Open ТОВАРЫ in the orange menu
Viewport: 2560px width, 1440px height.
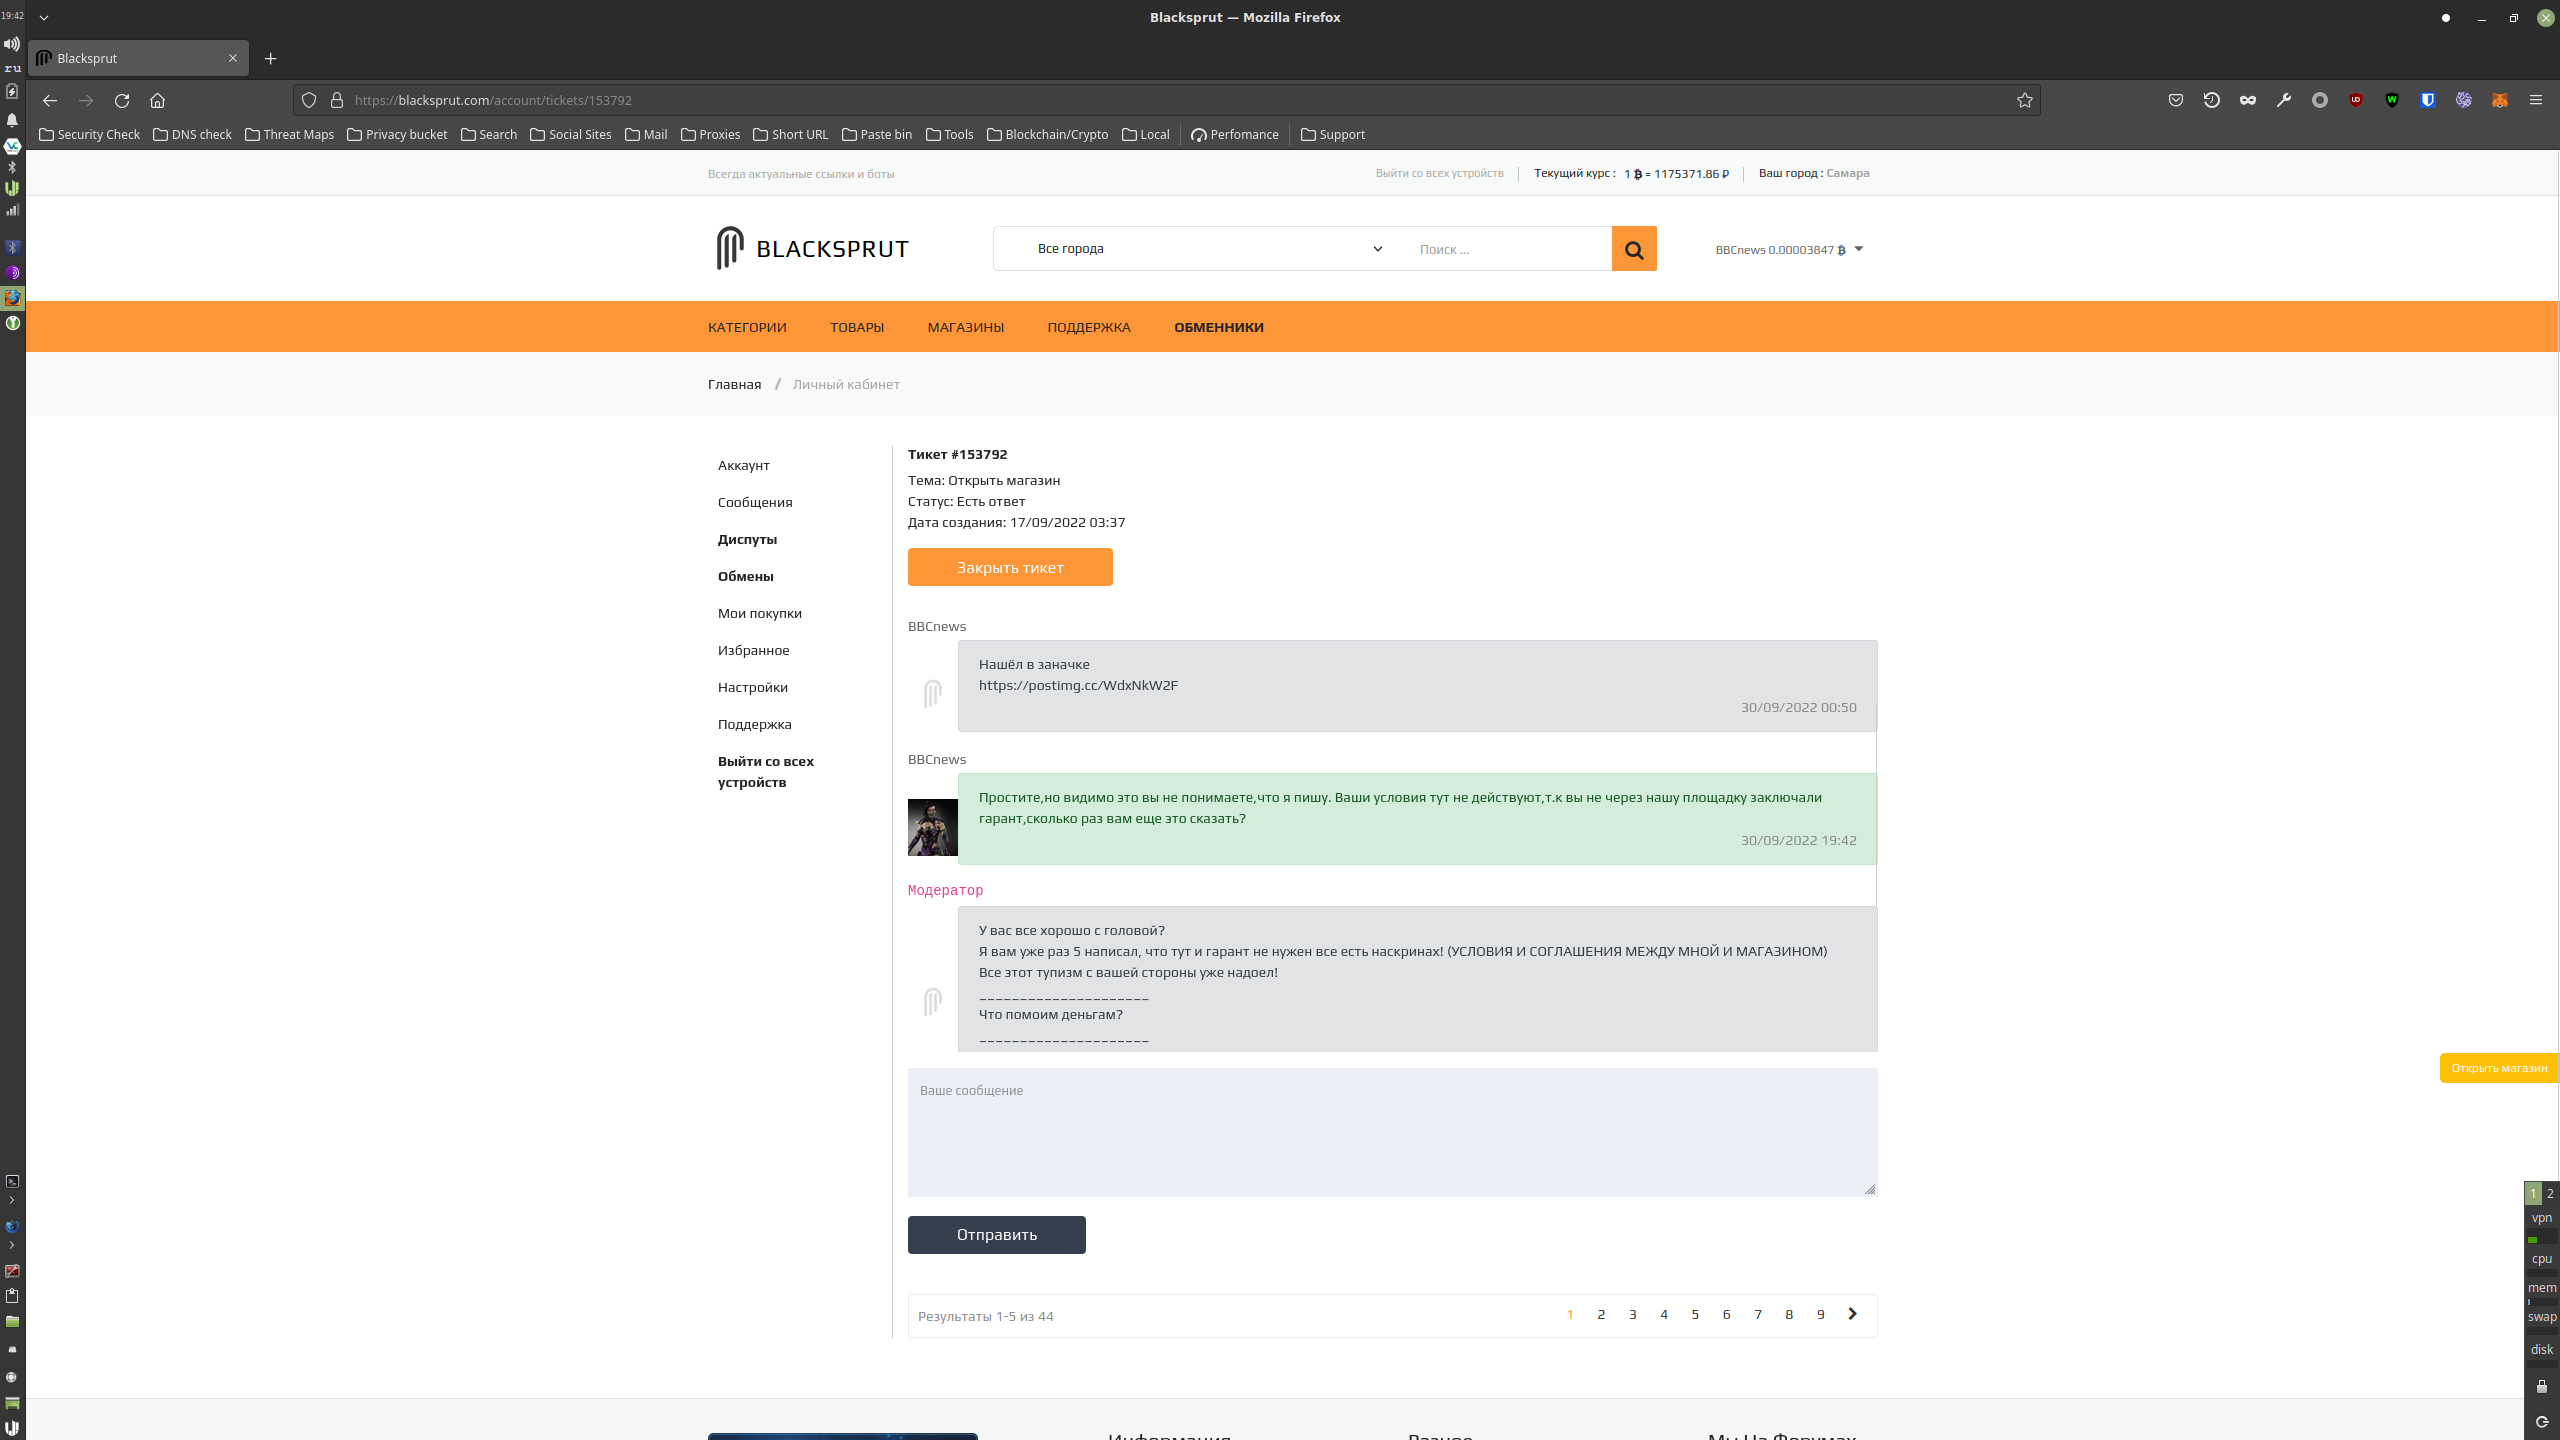(857, 327)
